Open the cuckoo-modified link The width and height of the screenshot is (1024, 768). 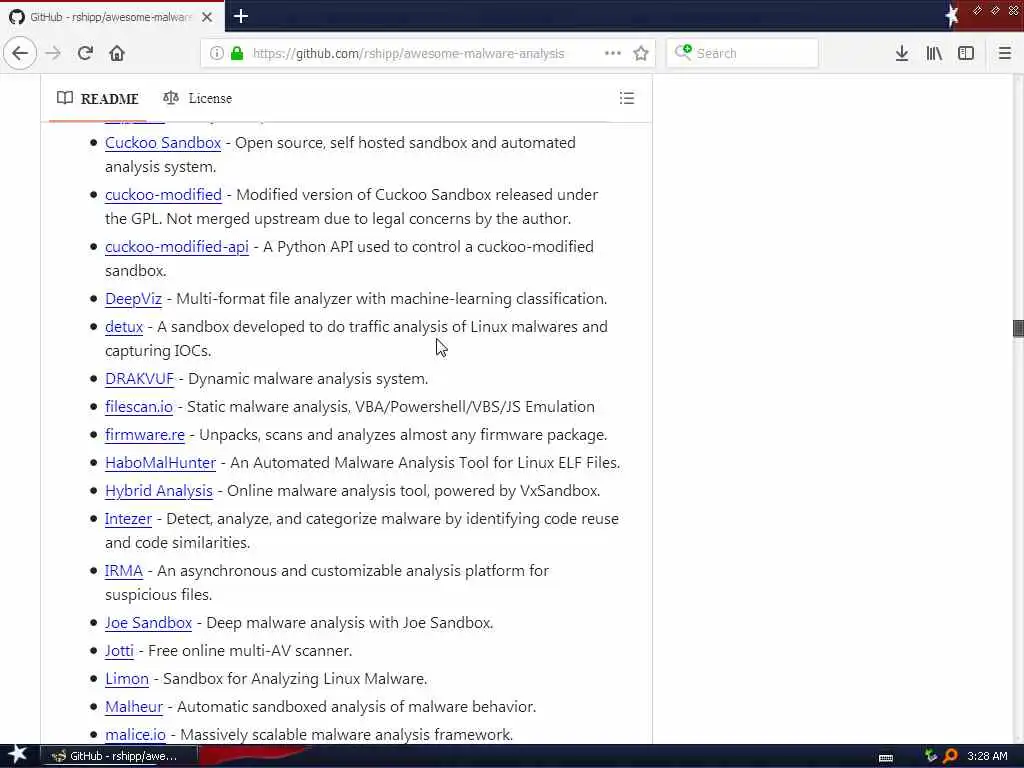(x=163, y=195)
